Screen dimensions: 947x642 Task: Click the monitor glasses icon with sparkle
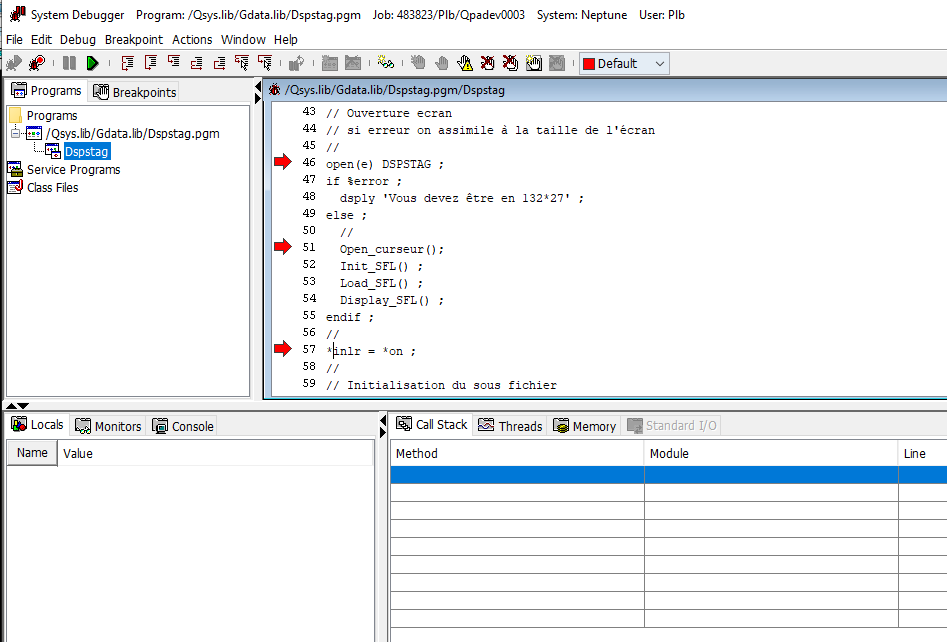coord(386,63)
